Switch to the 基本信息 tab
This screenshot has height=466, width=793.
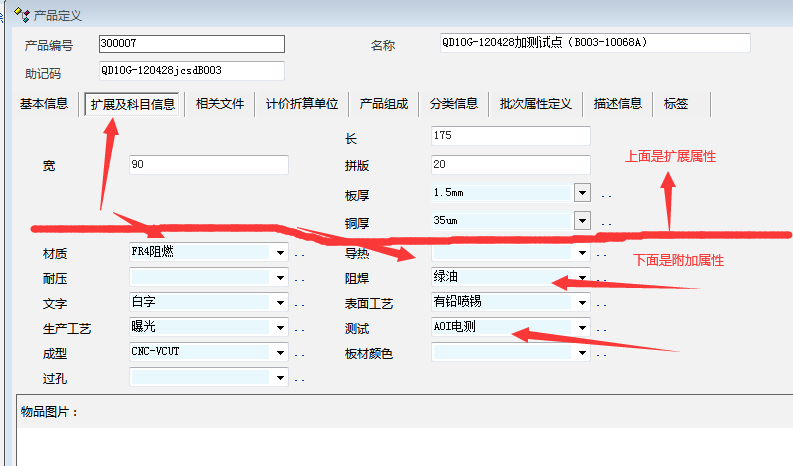pyautogui.click(x=44, y=104)
